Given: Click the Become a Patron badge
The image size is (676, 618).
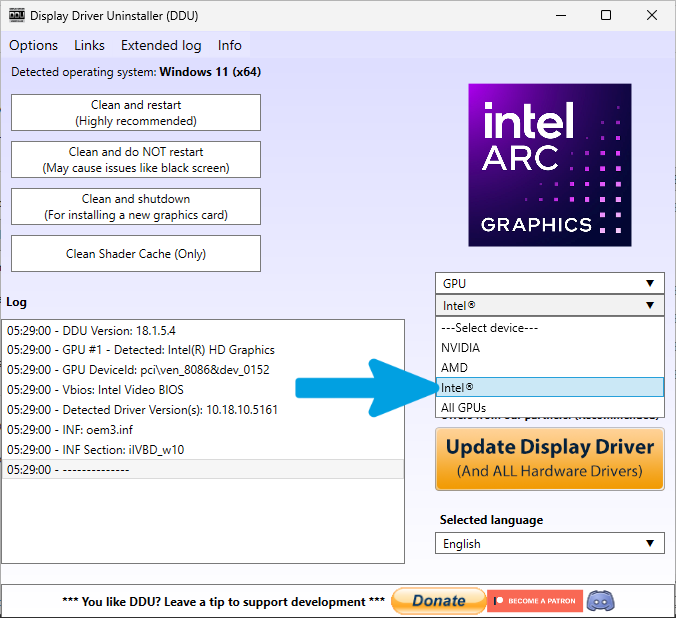Looking at the screenshot, I should point(535,601).
